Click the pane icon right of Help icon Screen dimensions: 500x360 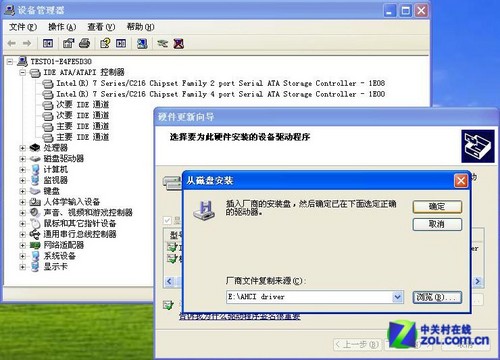coord(121,43)
